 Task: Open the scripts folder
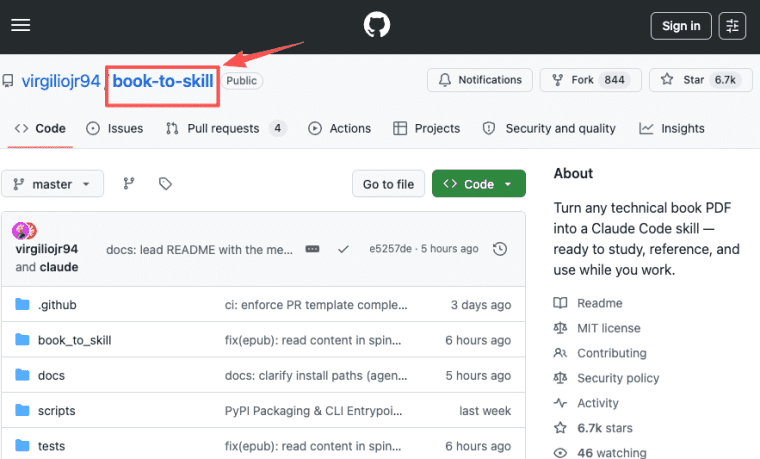pyautogui.click(x=57, y=411)
